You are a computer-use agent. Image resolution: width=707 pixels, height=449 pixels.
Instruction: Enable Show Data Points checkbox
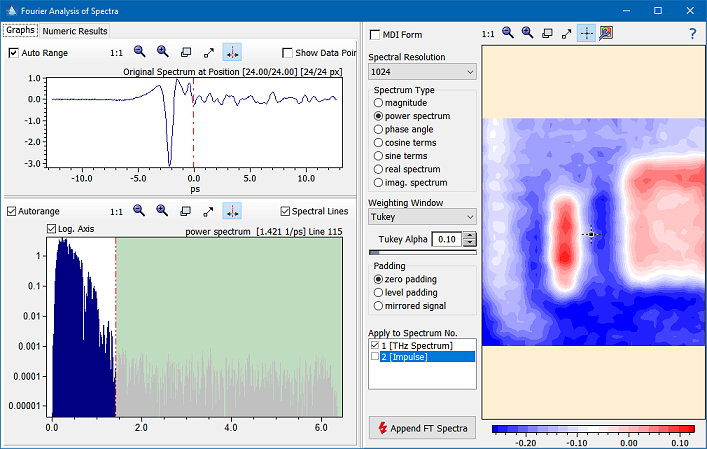click(x=287, y=53)
